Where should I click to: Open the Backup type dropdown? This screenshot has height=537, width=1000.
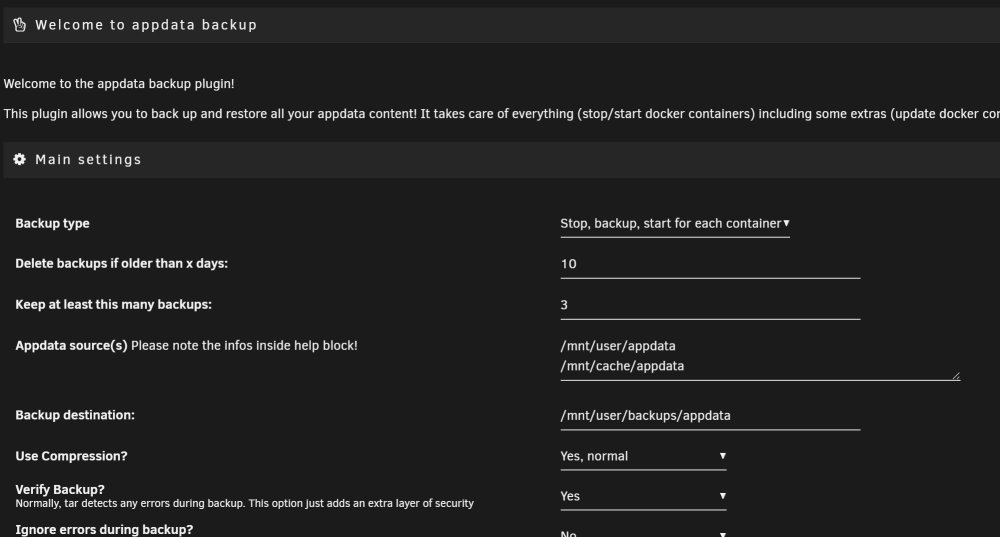[675, 224]
